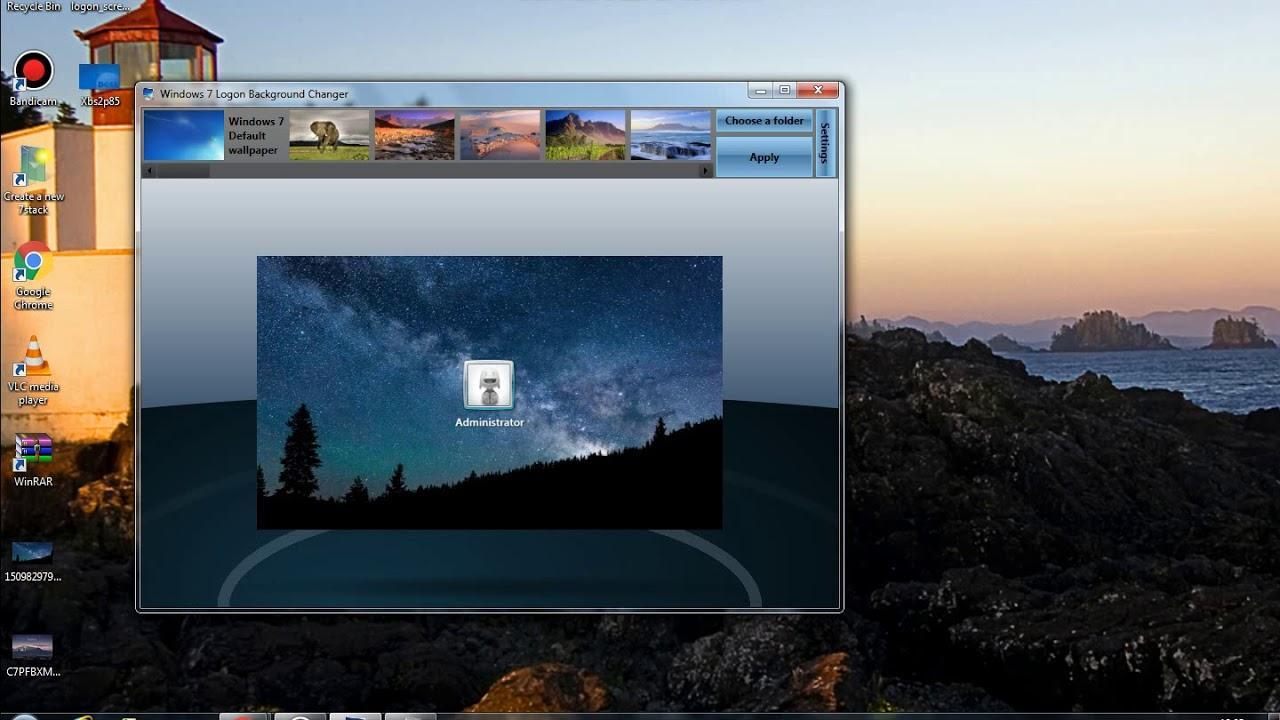Maximize the Logon Background Changer window

786,90
